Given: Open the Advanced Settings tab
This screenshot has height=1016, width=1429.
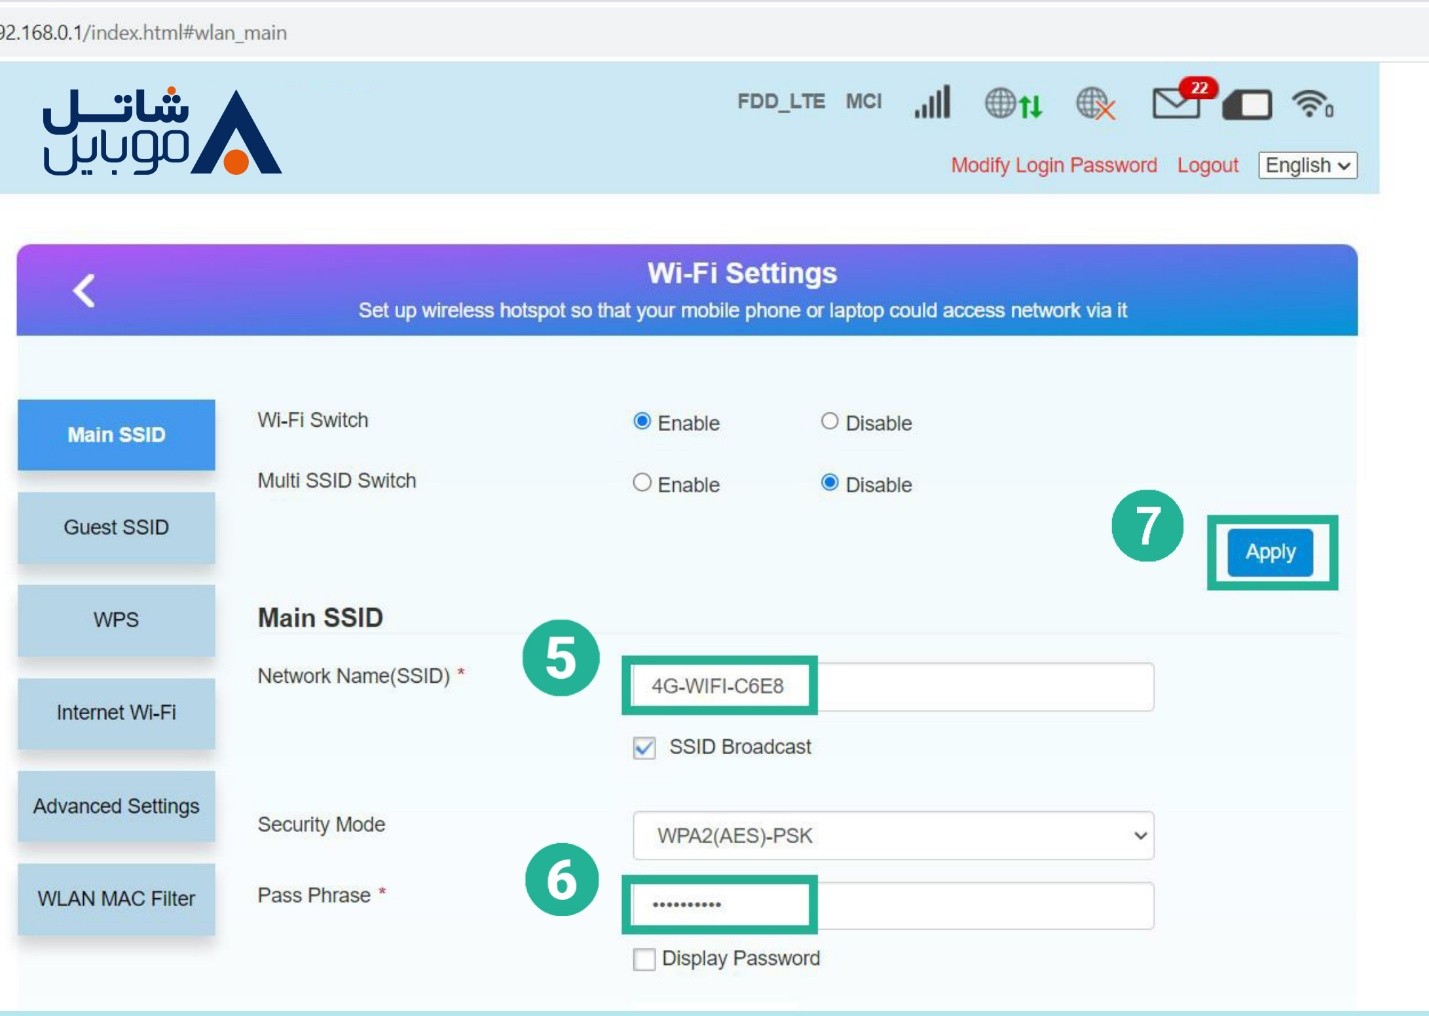Looking at the screenshot, I should 116,806.
